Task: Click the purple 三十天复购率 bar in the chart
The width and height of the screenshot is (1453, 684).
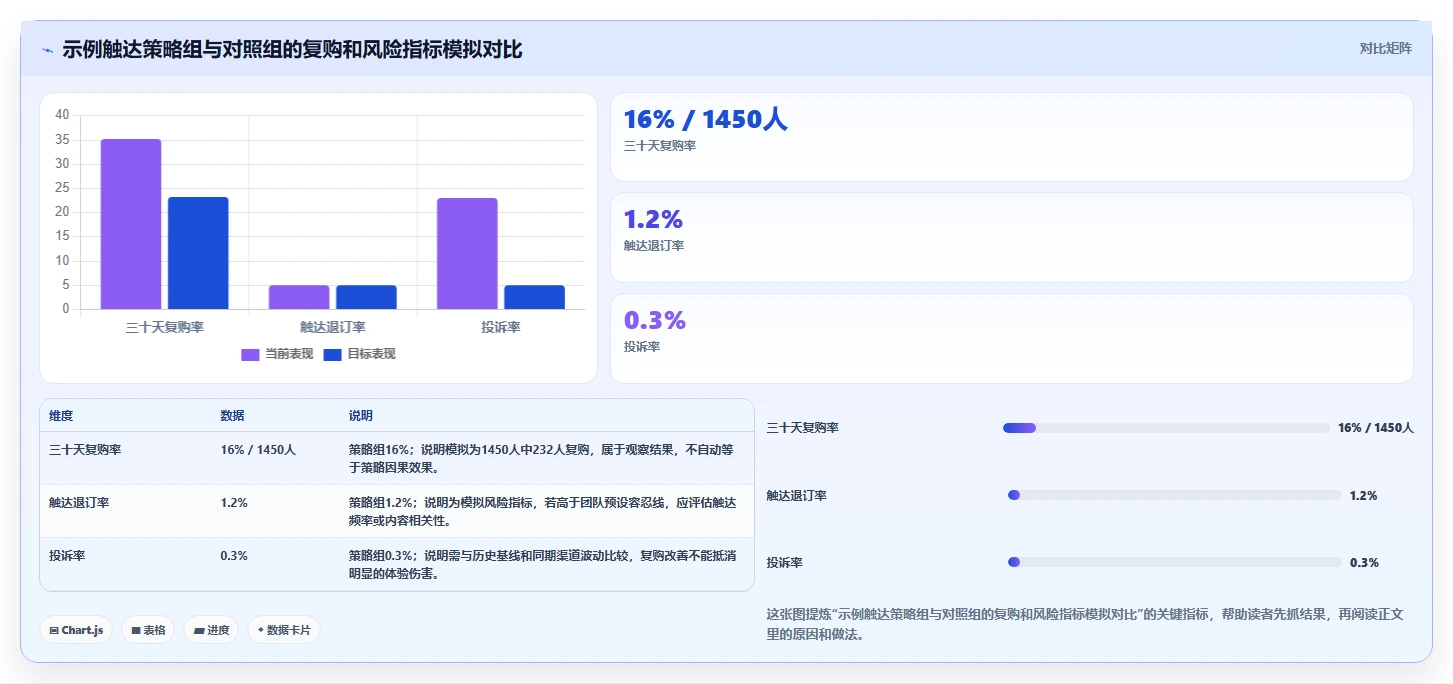Action: 131,224
